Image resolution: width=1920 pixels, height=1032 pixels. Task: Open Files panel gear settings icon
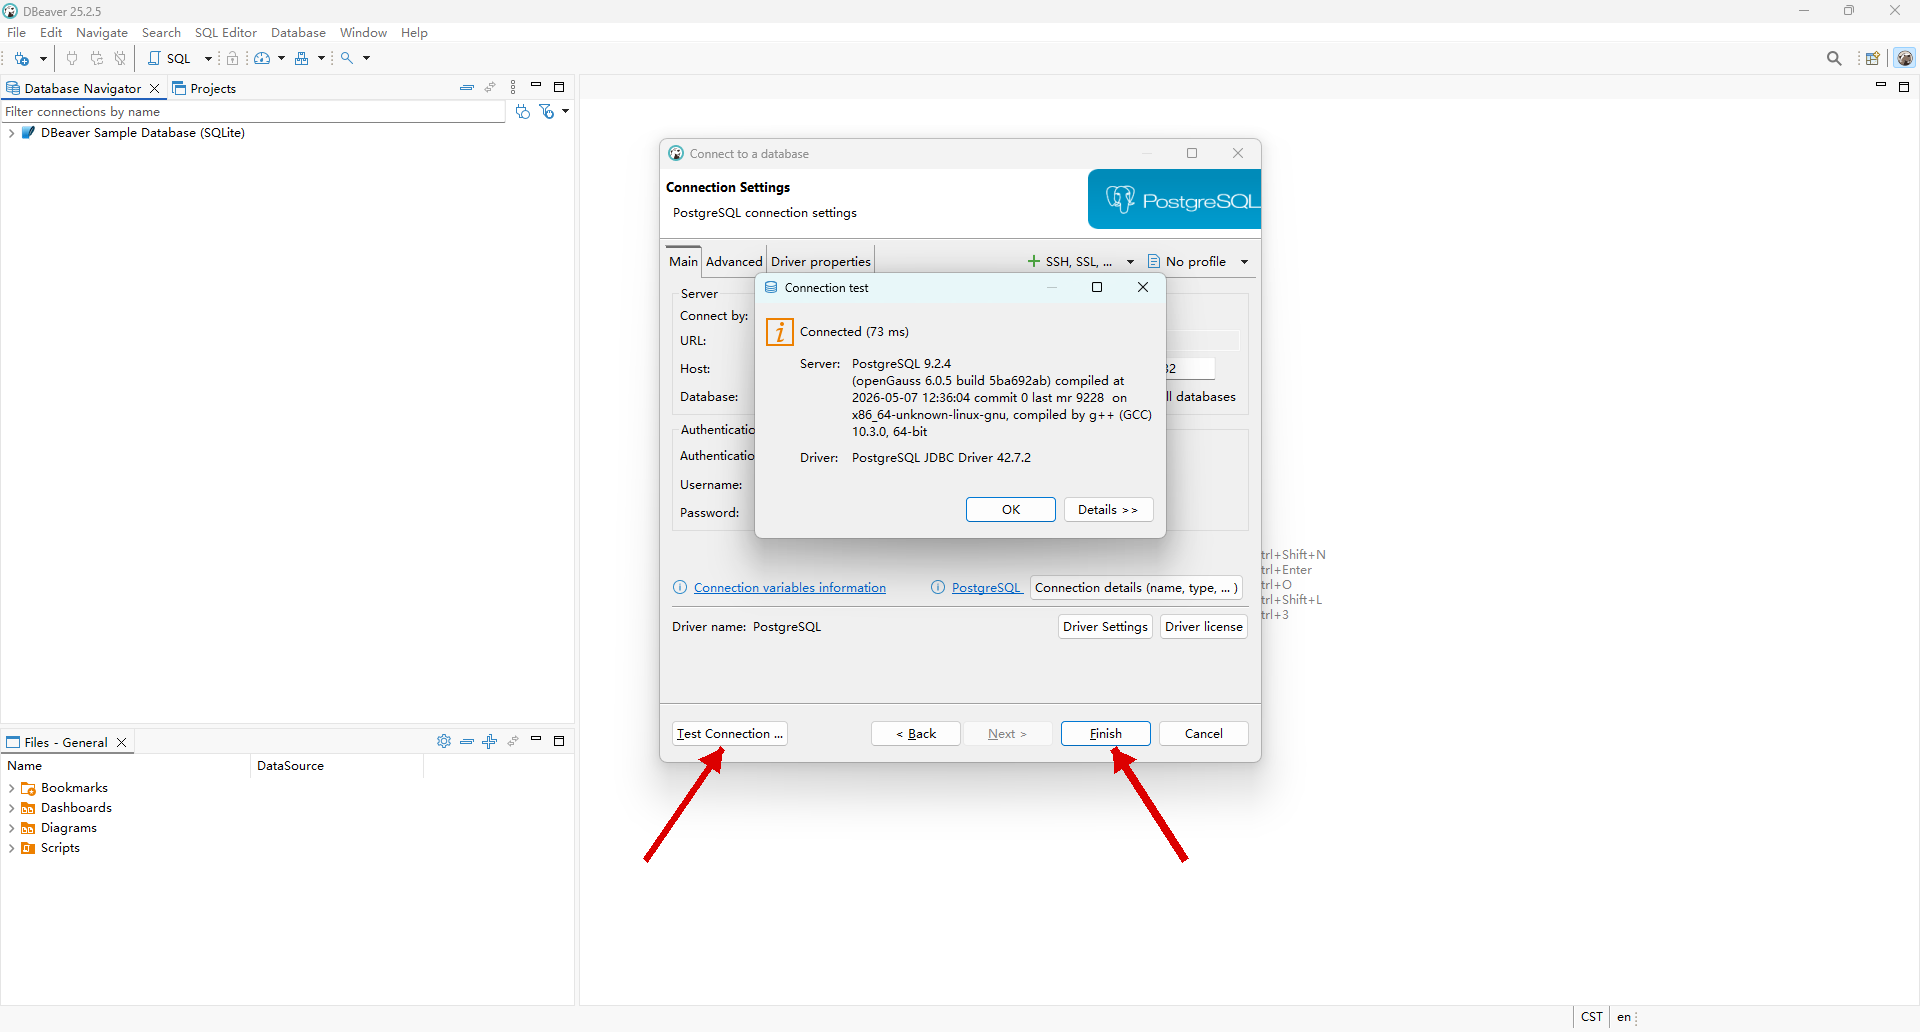pos(444,741)
